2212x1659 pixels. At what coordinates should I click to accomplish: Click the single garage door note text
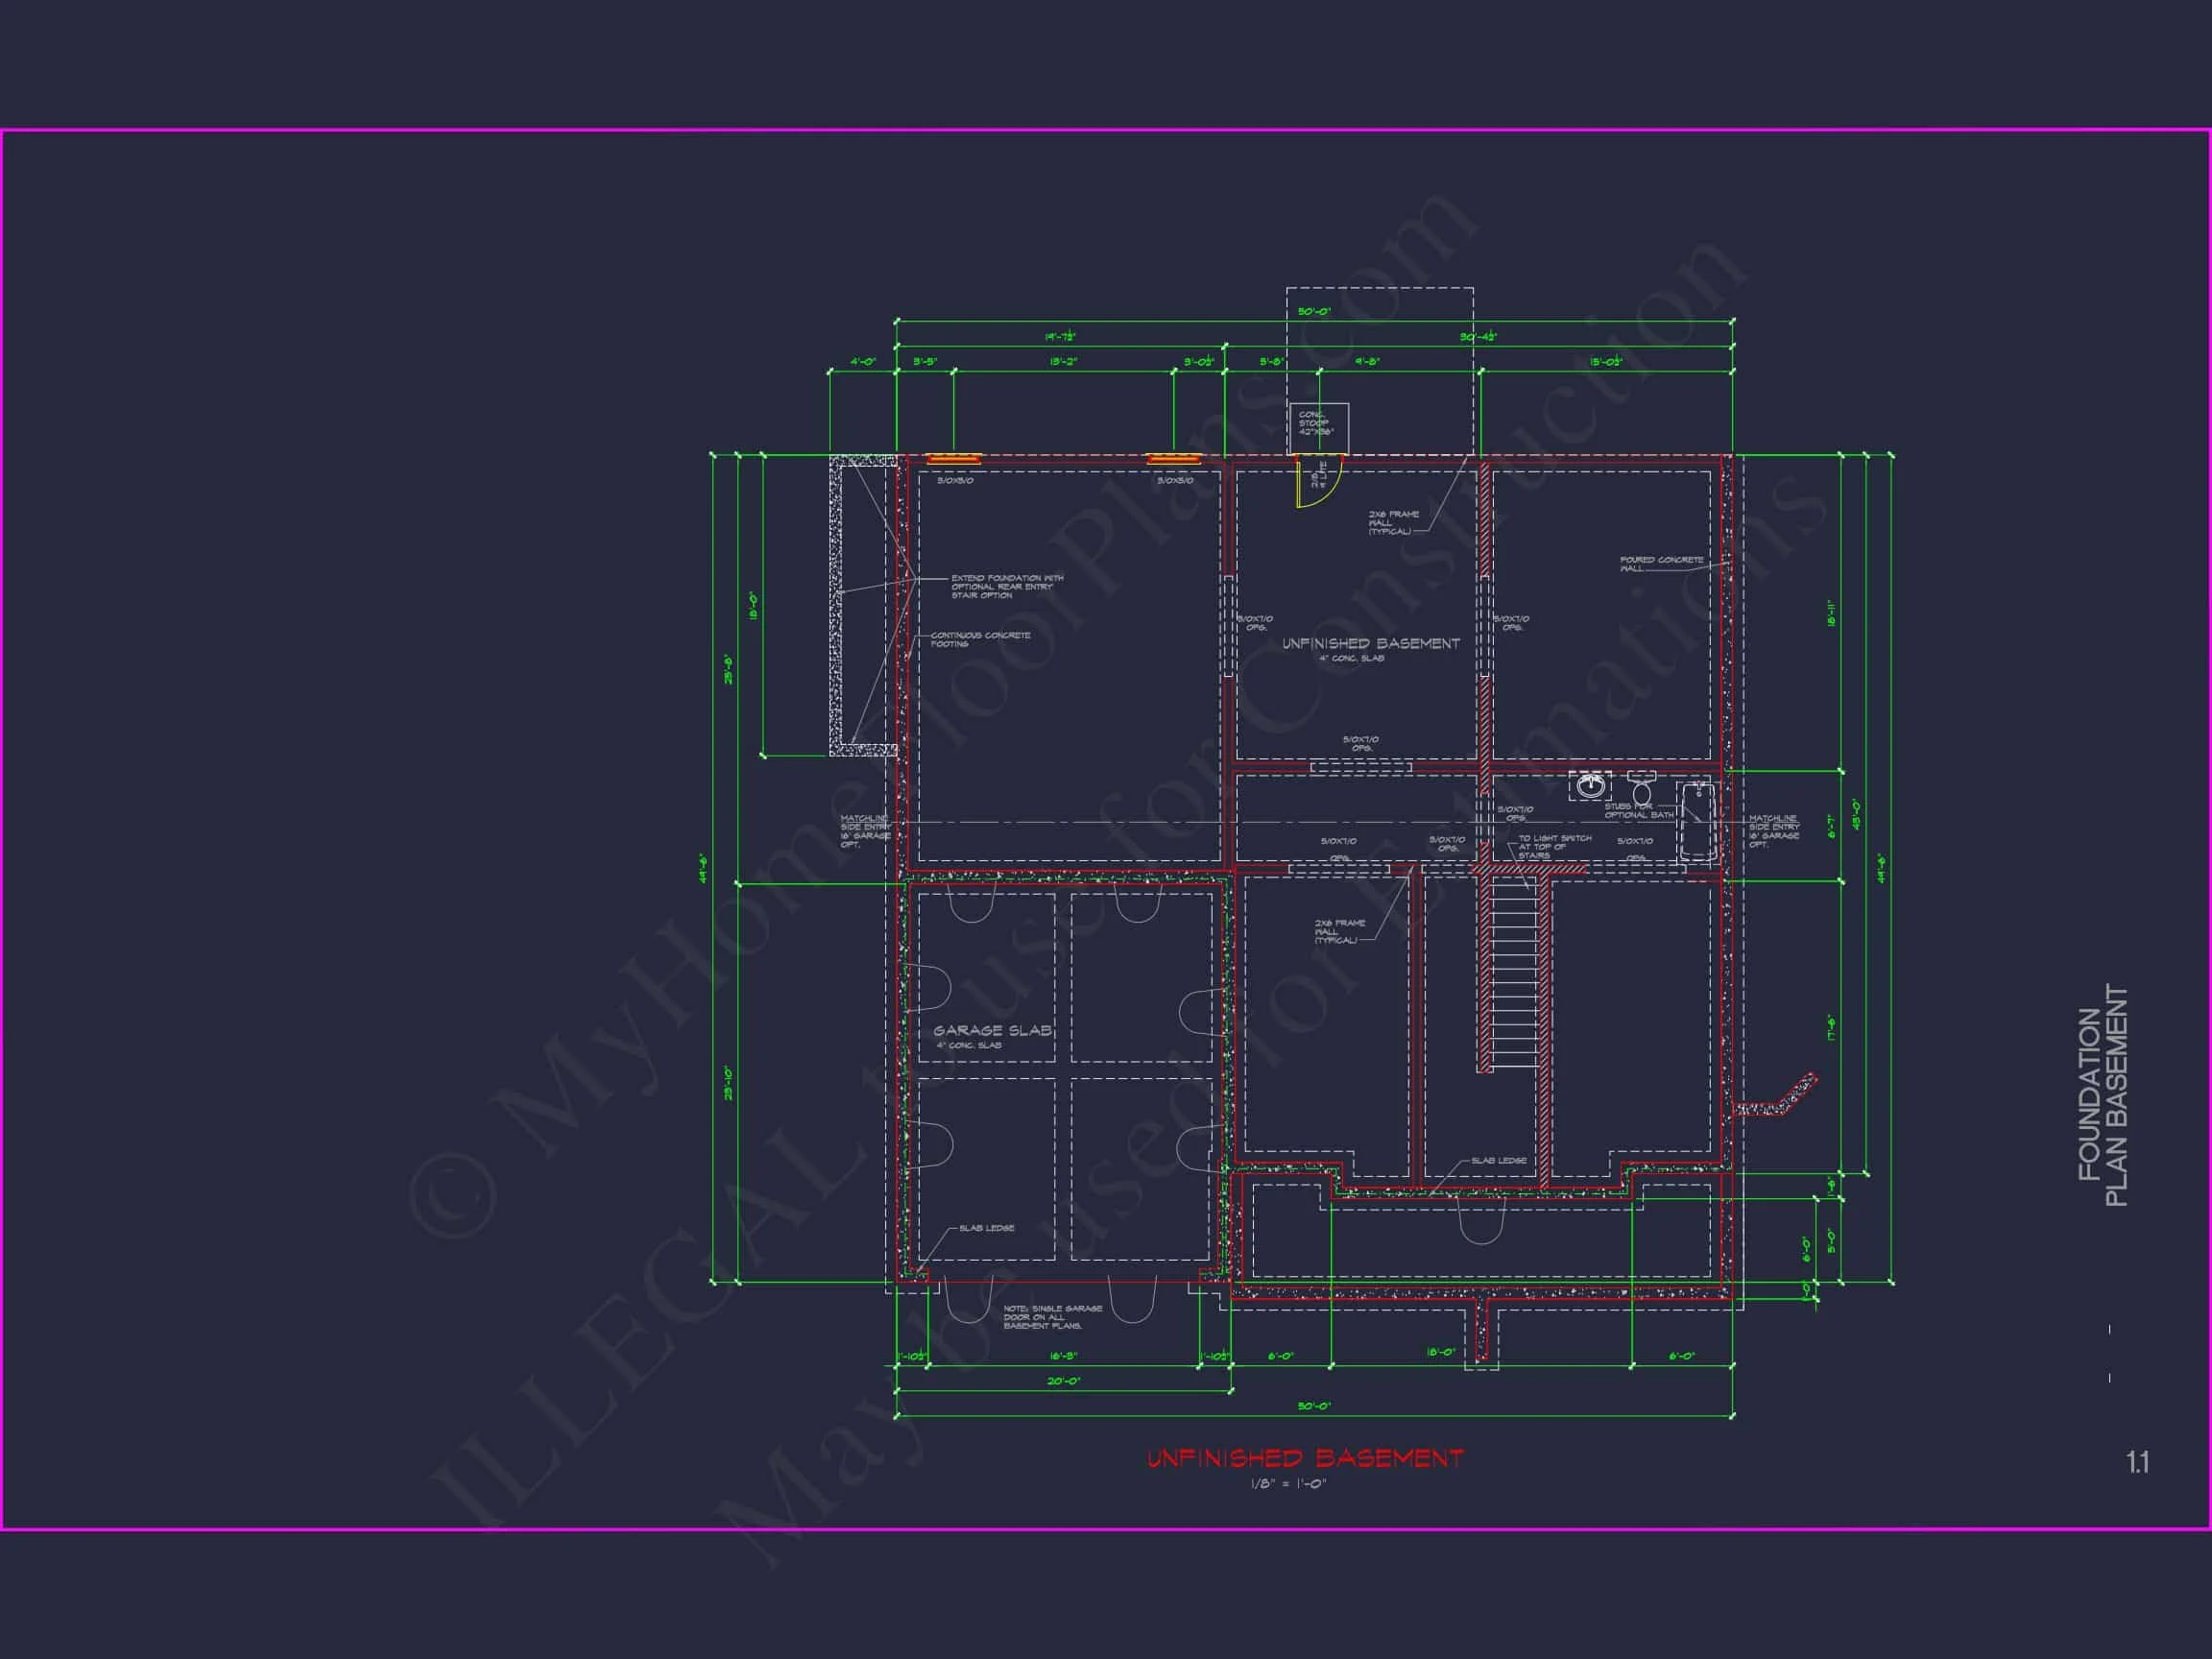(x=1052, y=1317)
